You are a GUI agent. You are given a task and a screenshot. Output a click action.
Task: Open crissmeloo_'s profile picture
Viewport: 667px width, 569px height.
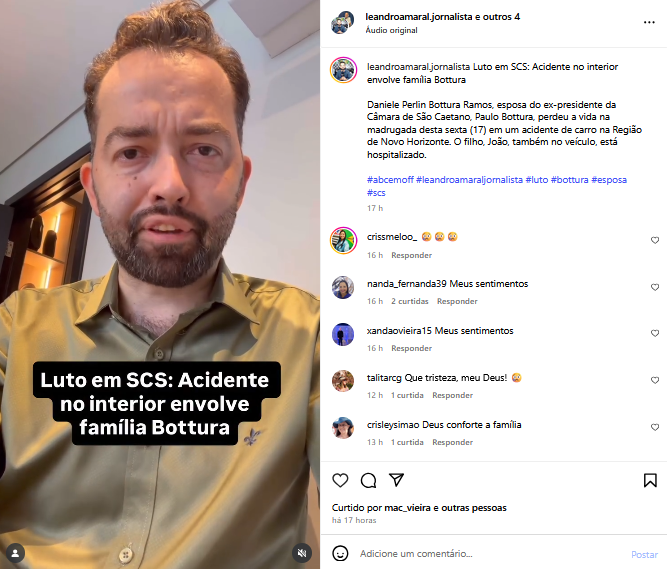click(343, 240)
